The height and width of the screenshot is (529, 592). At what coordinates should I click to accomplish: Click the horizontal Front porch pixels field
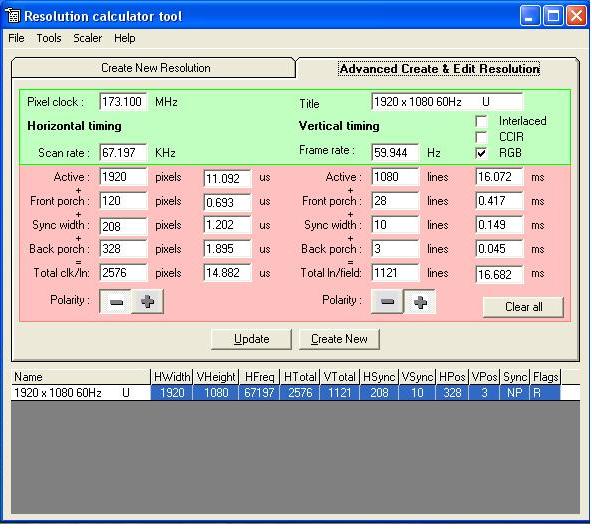coord(123,201)
